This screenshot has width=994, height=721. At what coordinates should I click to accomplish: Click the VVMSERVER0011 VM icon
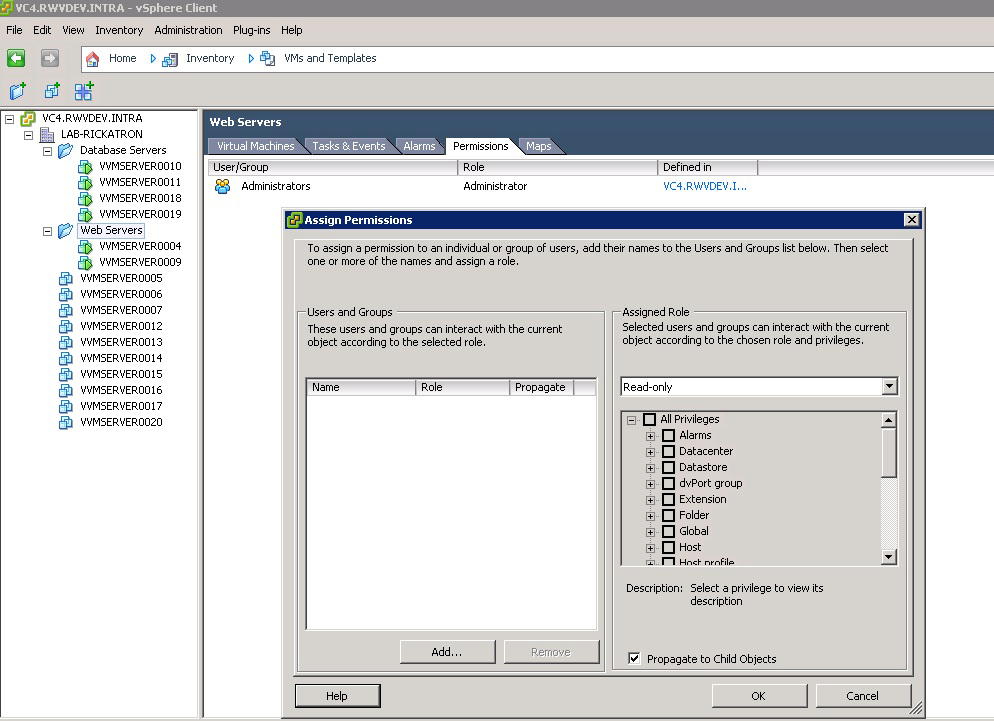[x=85, y=183]
